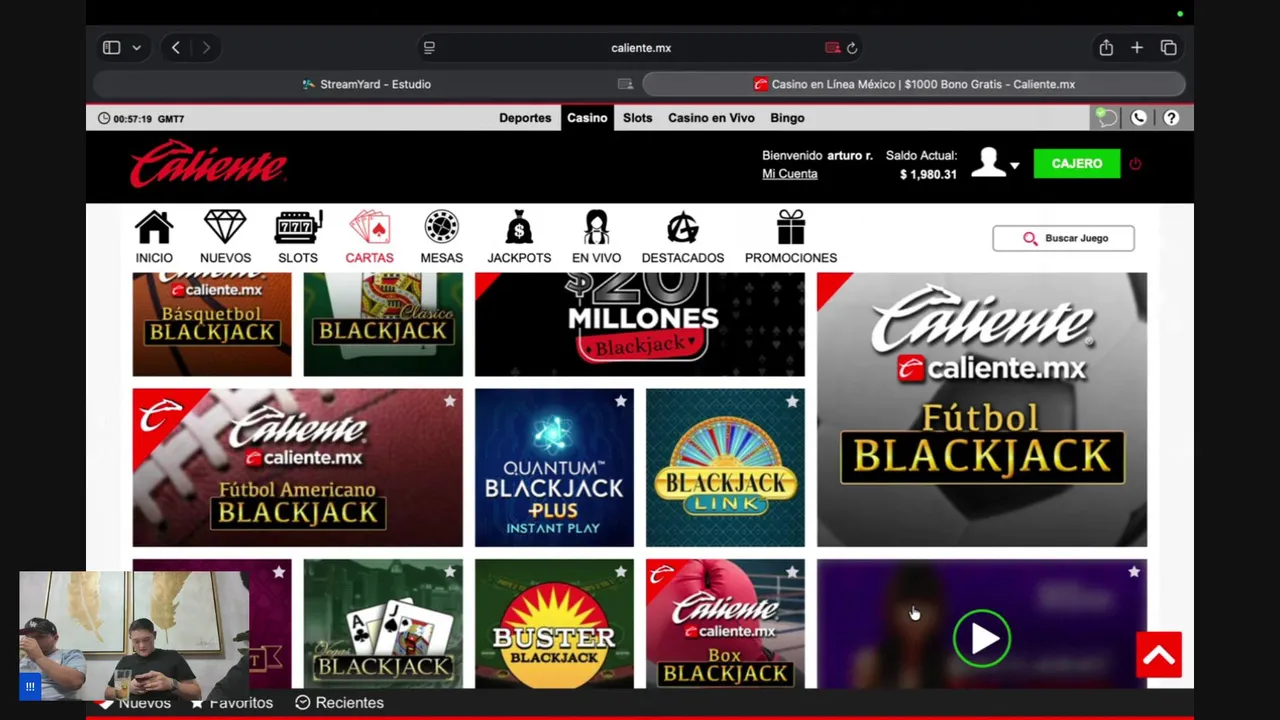
Task: Open the live chat bubble icon
Action: point(1105,118)
